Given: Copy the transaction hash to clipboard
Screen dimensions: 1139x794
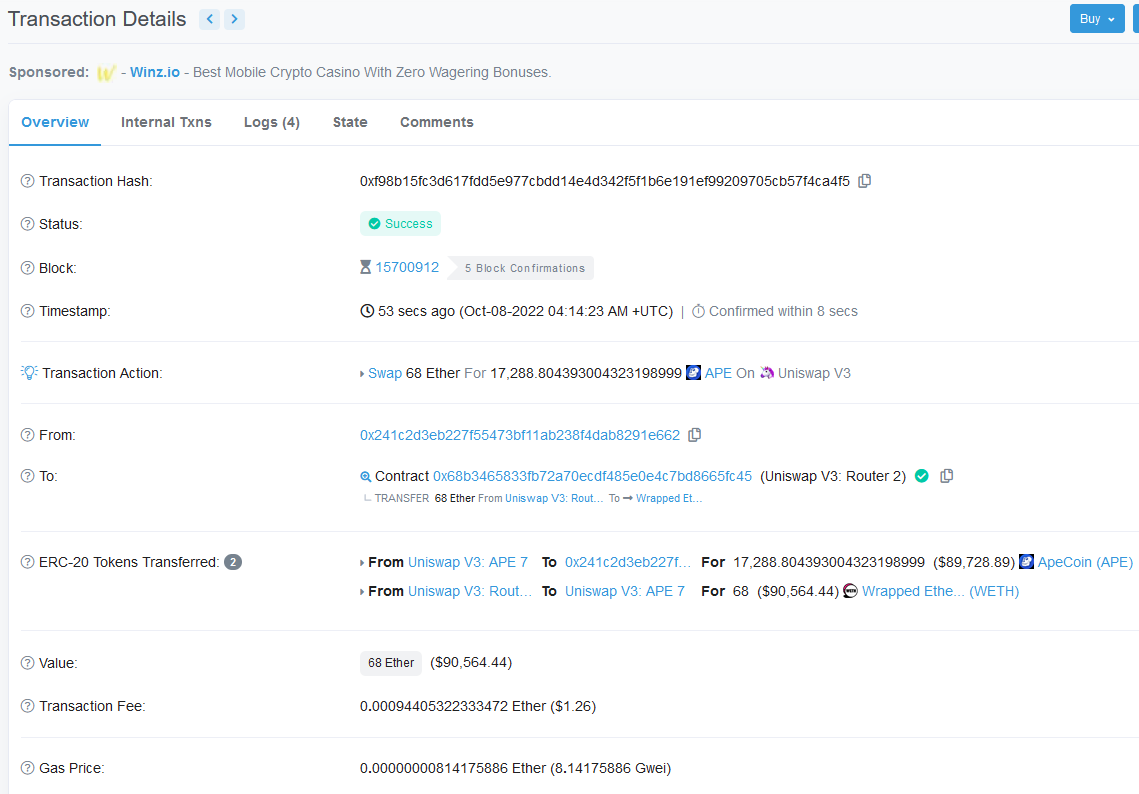Looking at the screenshot, I should [864, 181].
